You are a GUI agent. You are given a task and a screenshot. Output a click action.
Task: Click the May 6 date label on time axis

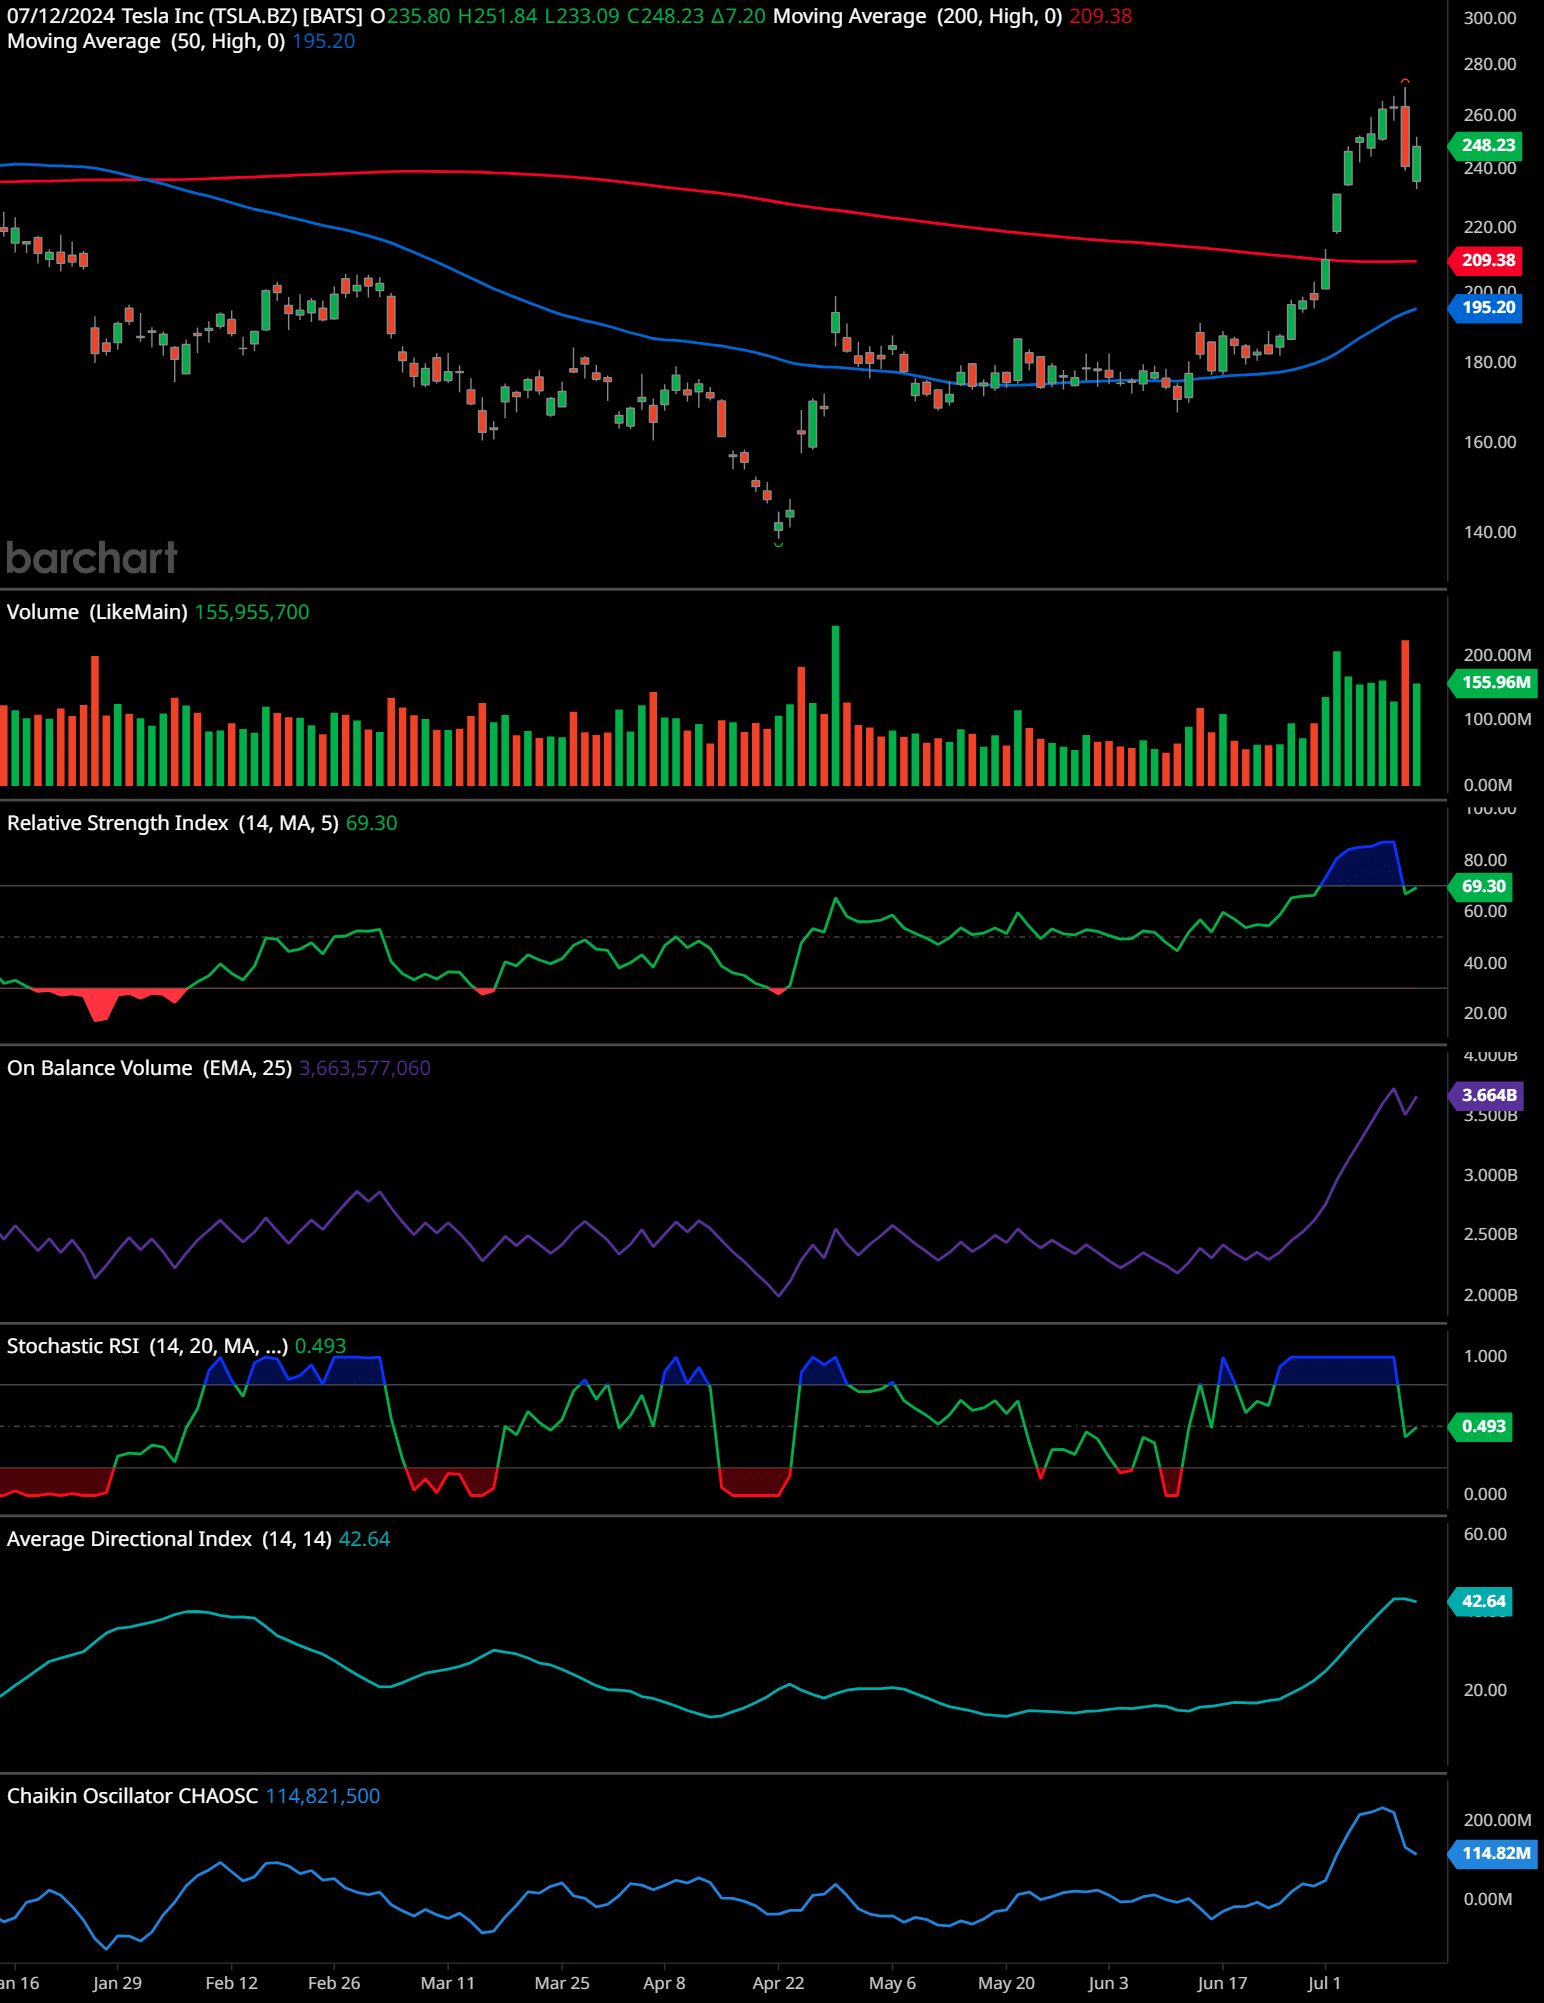pos(892,1983)
